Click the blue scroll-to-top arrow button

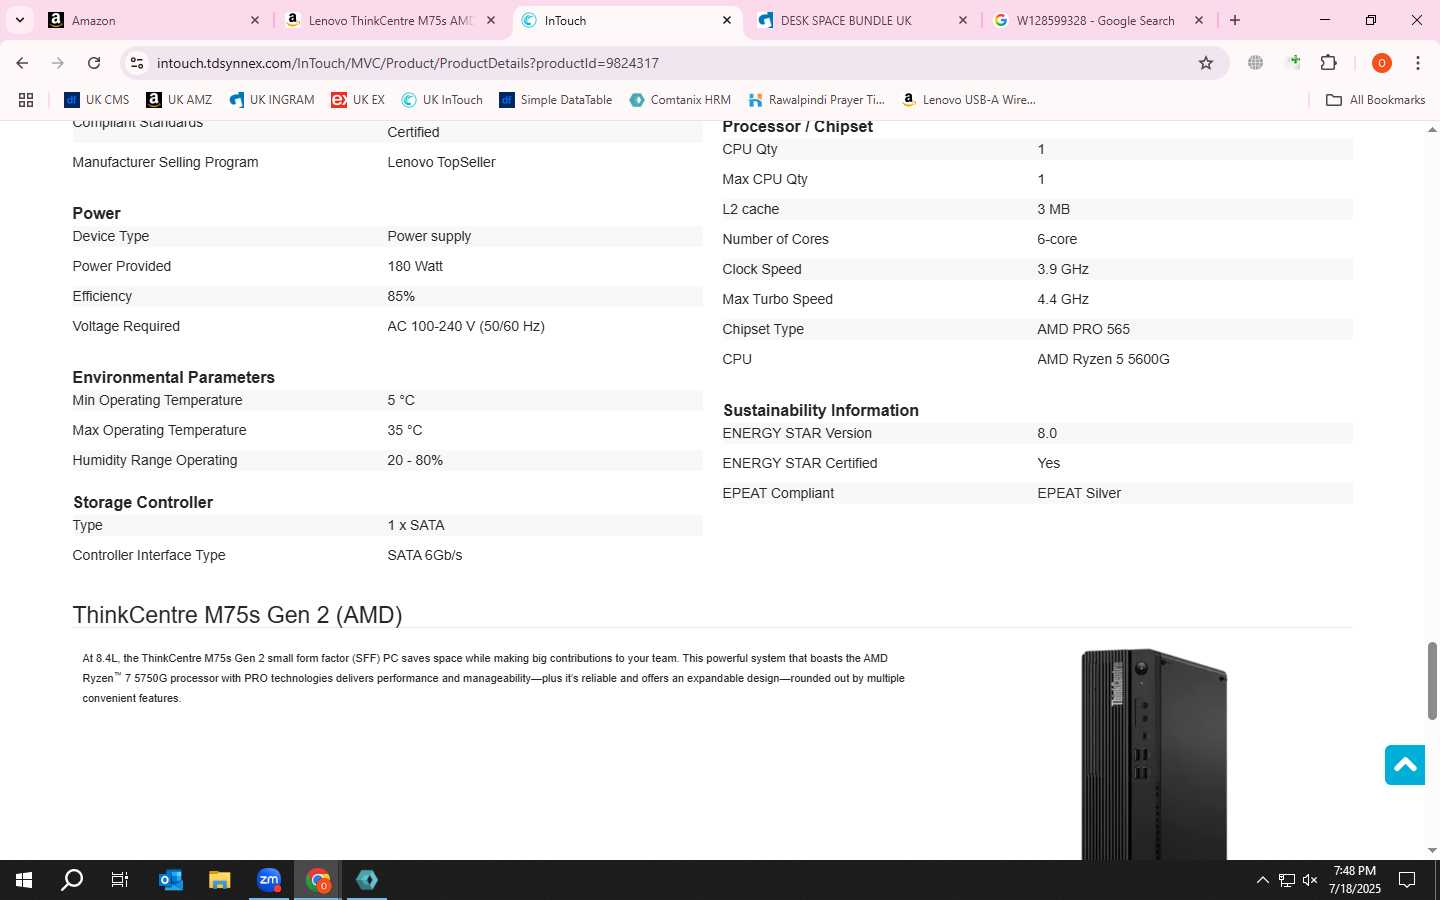coord(1404,765)
